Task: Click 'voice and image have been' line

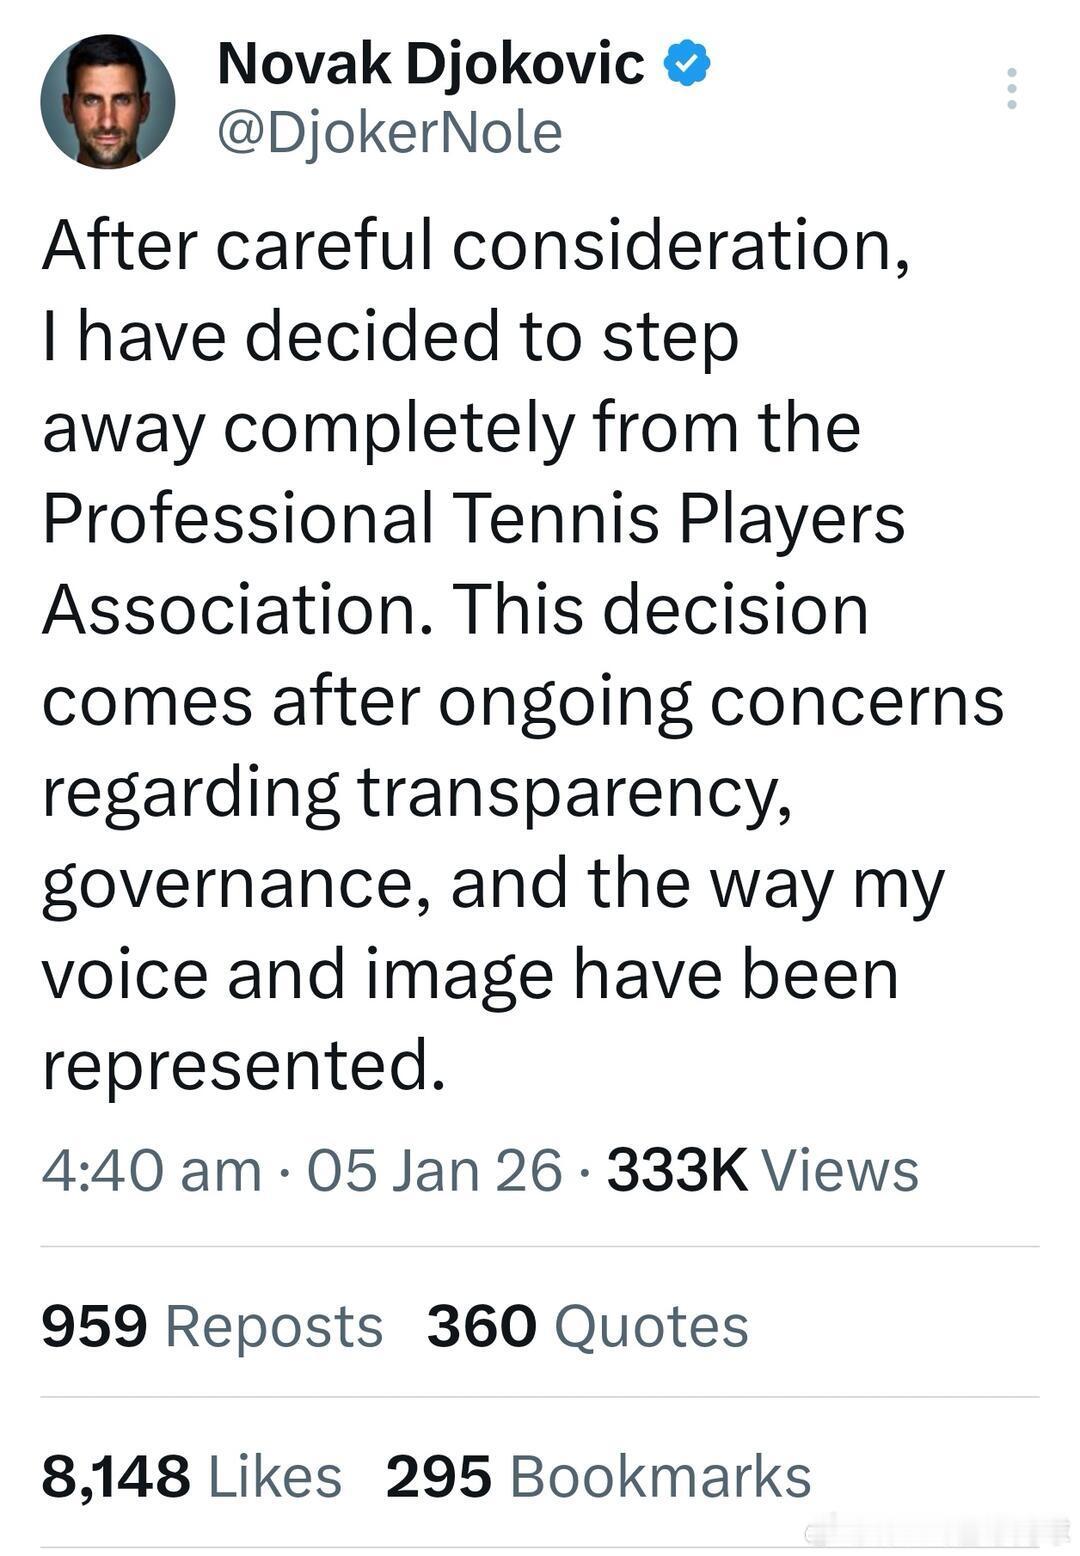Action: click(470, 975)
